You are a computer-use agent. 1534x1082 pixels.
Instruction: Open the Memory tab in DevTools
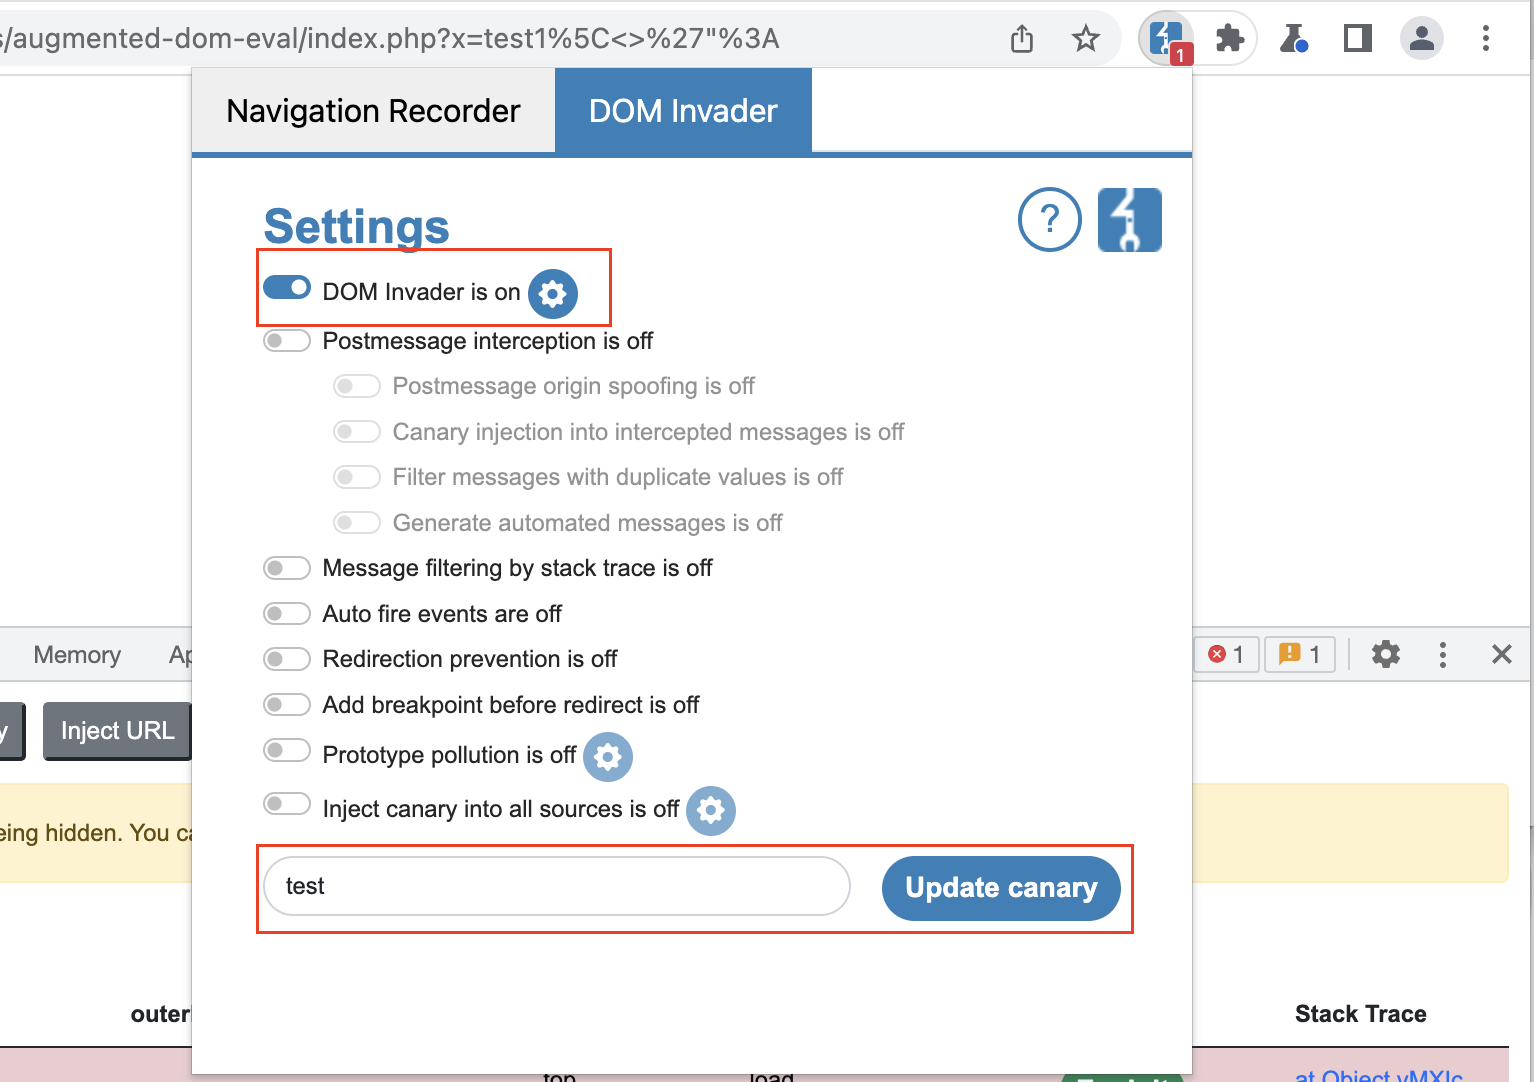coord(77,655)
